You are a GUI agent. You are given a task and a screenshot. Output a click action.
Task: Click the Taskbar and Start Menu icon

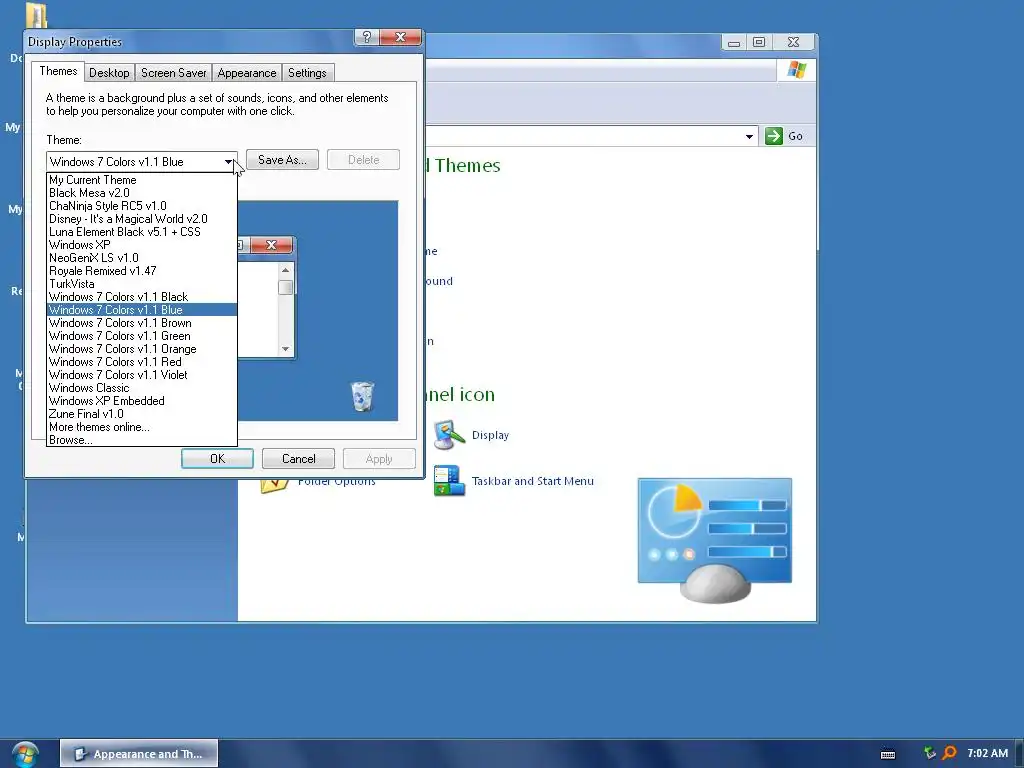coord(449,481)
